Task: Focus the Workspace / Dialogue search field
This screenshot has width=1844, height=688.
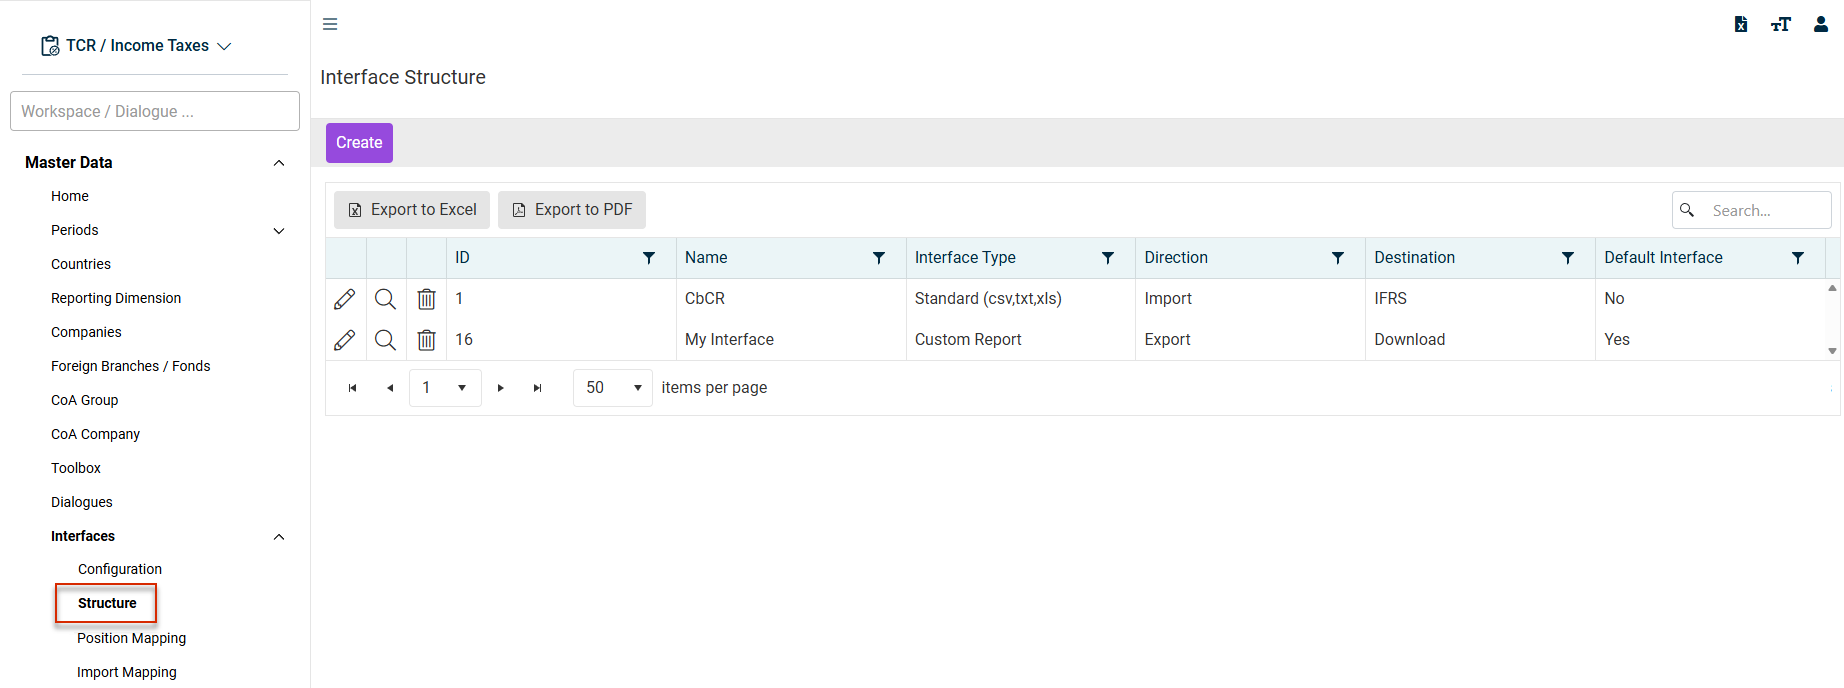Action: 155,111
